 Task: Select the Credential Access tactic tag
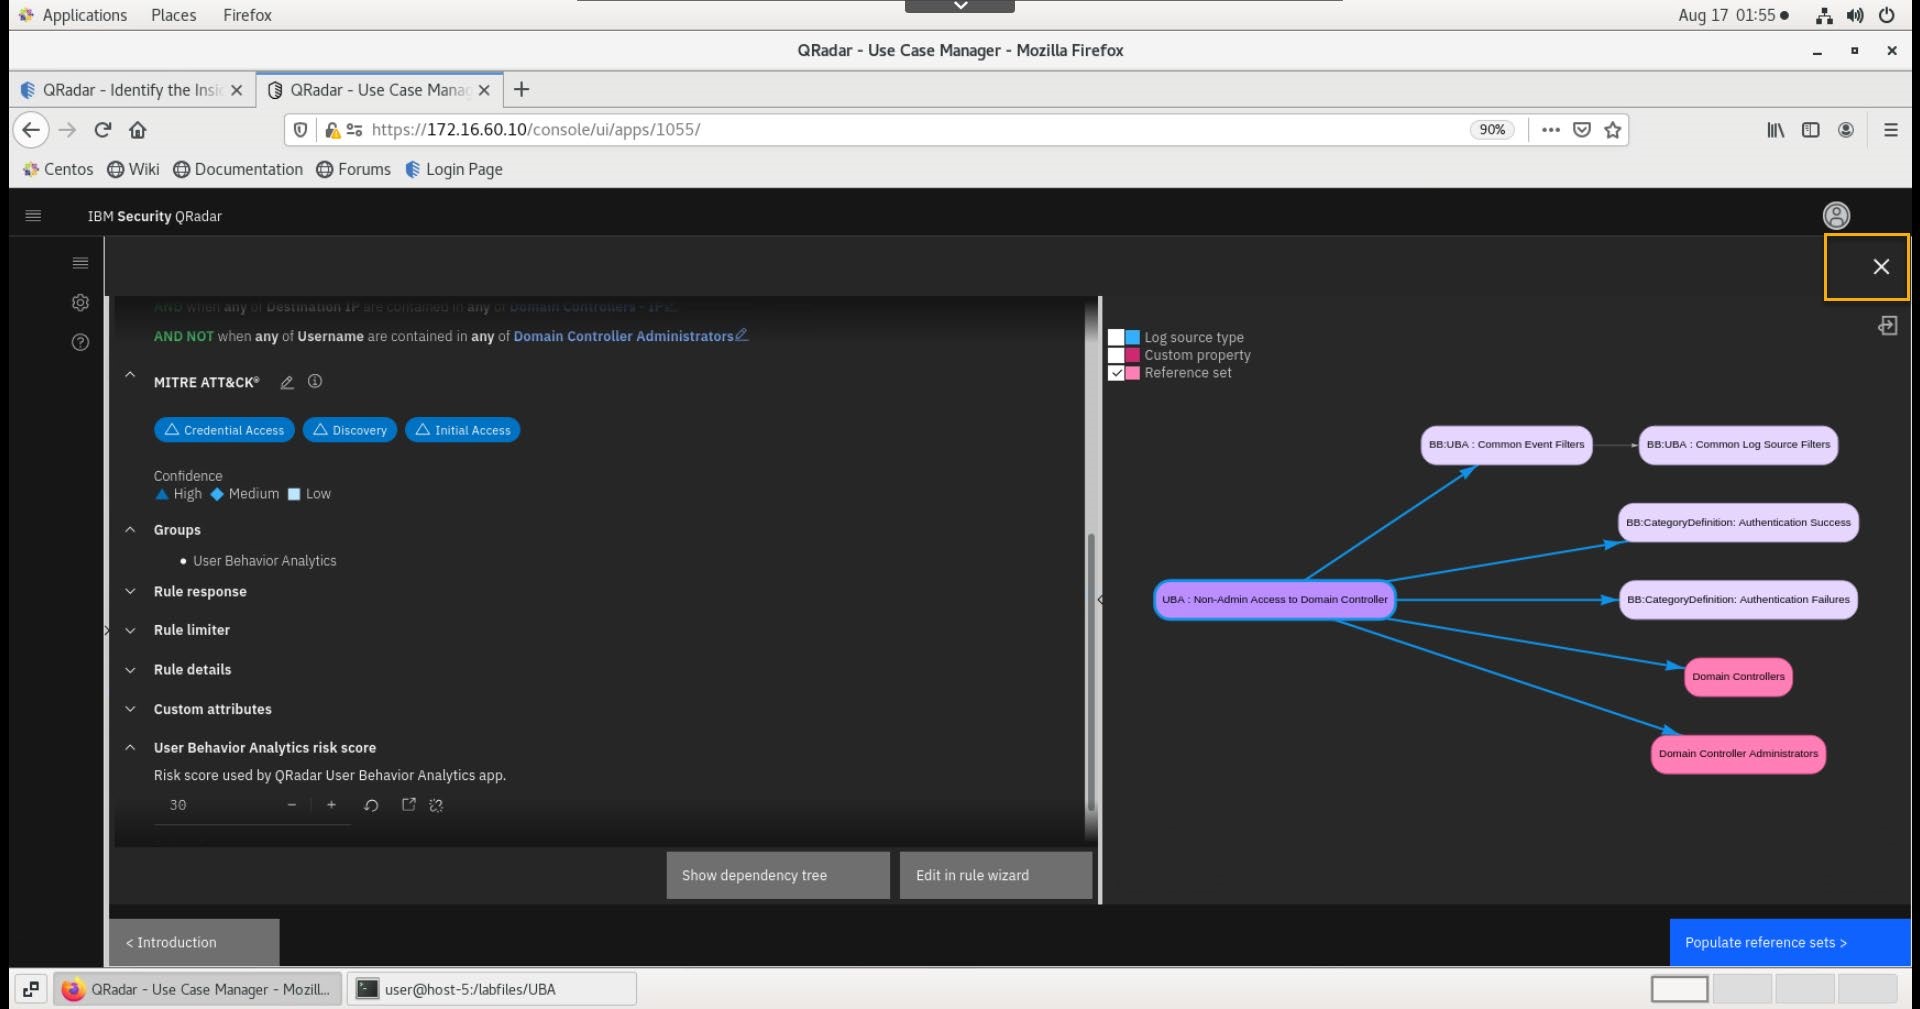224,430
